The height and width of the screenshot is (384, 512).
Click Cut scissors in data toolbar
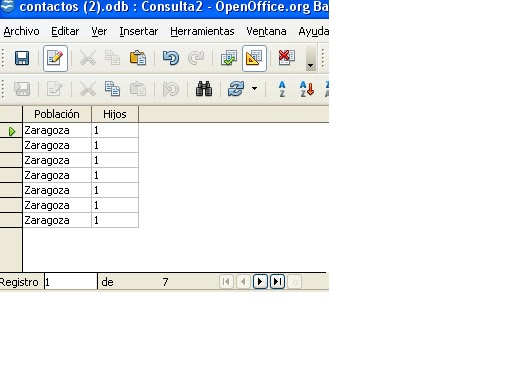point(88,89)
